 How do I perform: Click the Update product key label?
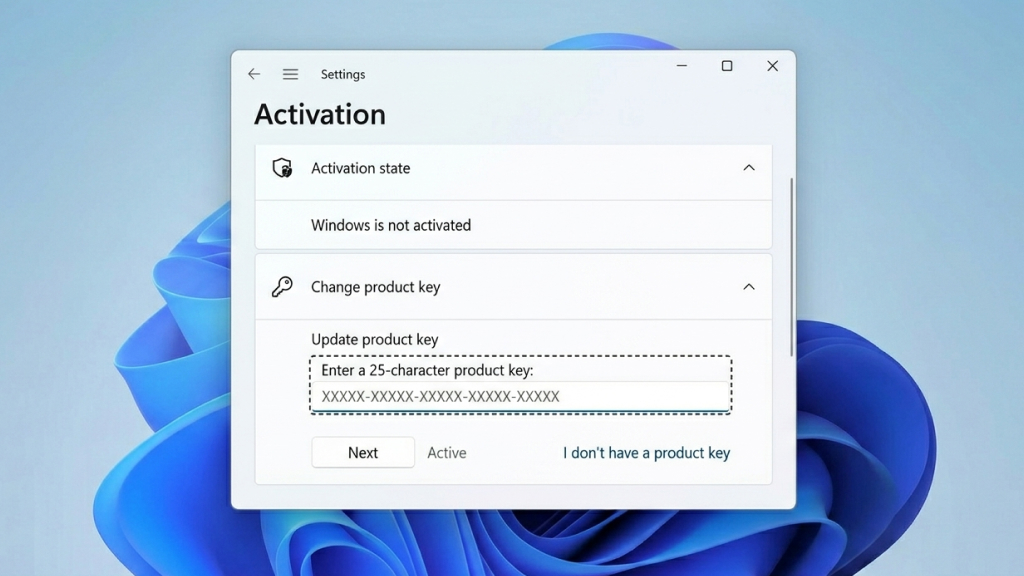coord(374,340)
